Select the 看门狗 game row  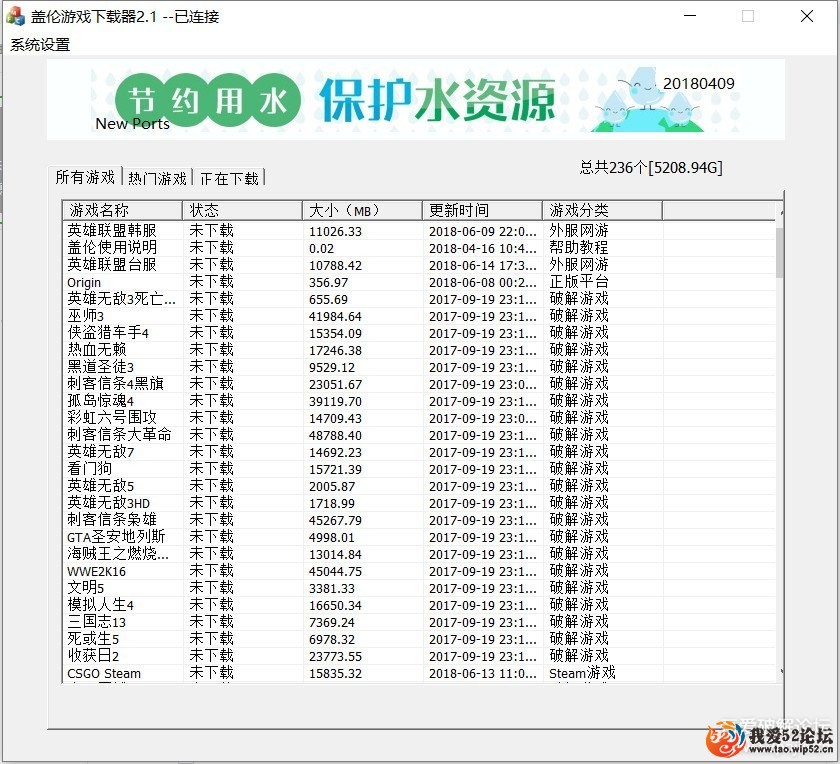[419, 469]
